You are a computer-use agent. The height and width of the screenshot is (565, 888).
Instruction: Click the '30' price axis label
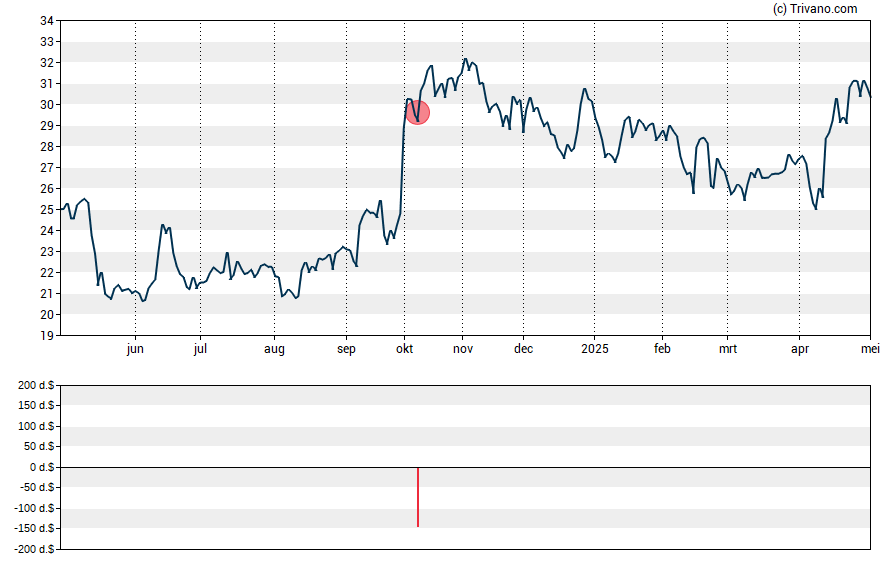pyautogui.click(x=46, y=105)
